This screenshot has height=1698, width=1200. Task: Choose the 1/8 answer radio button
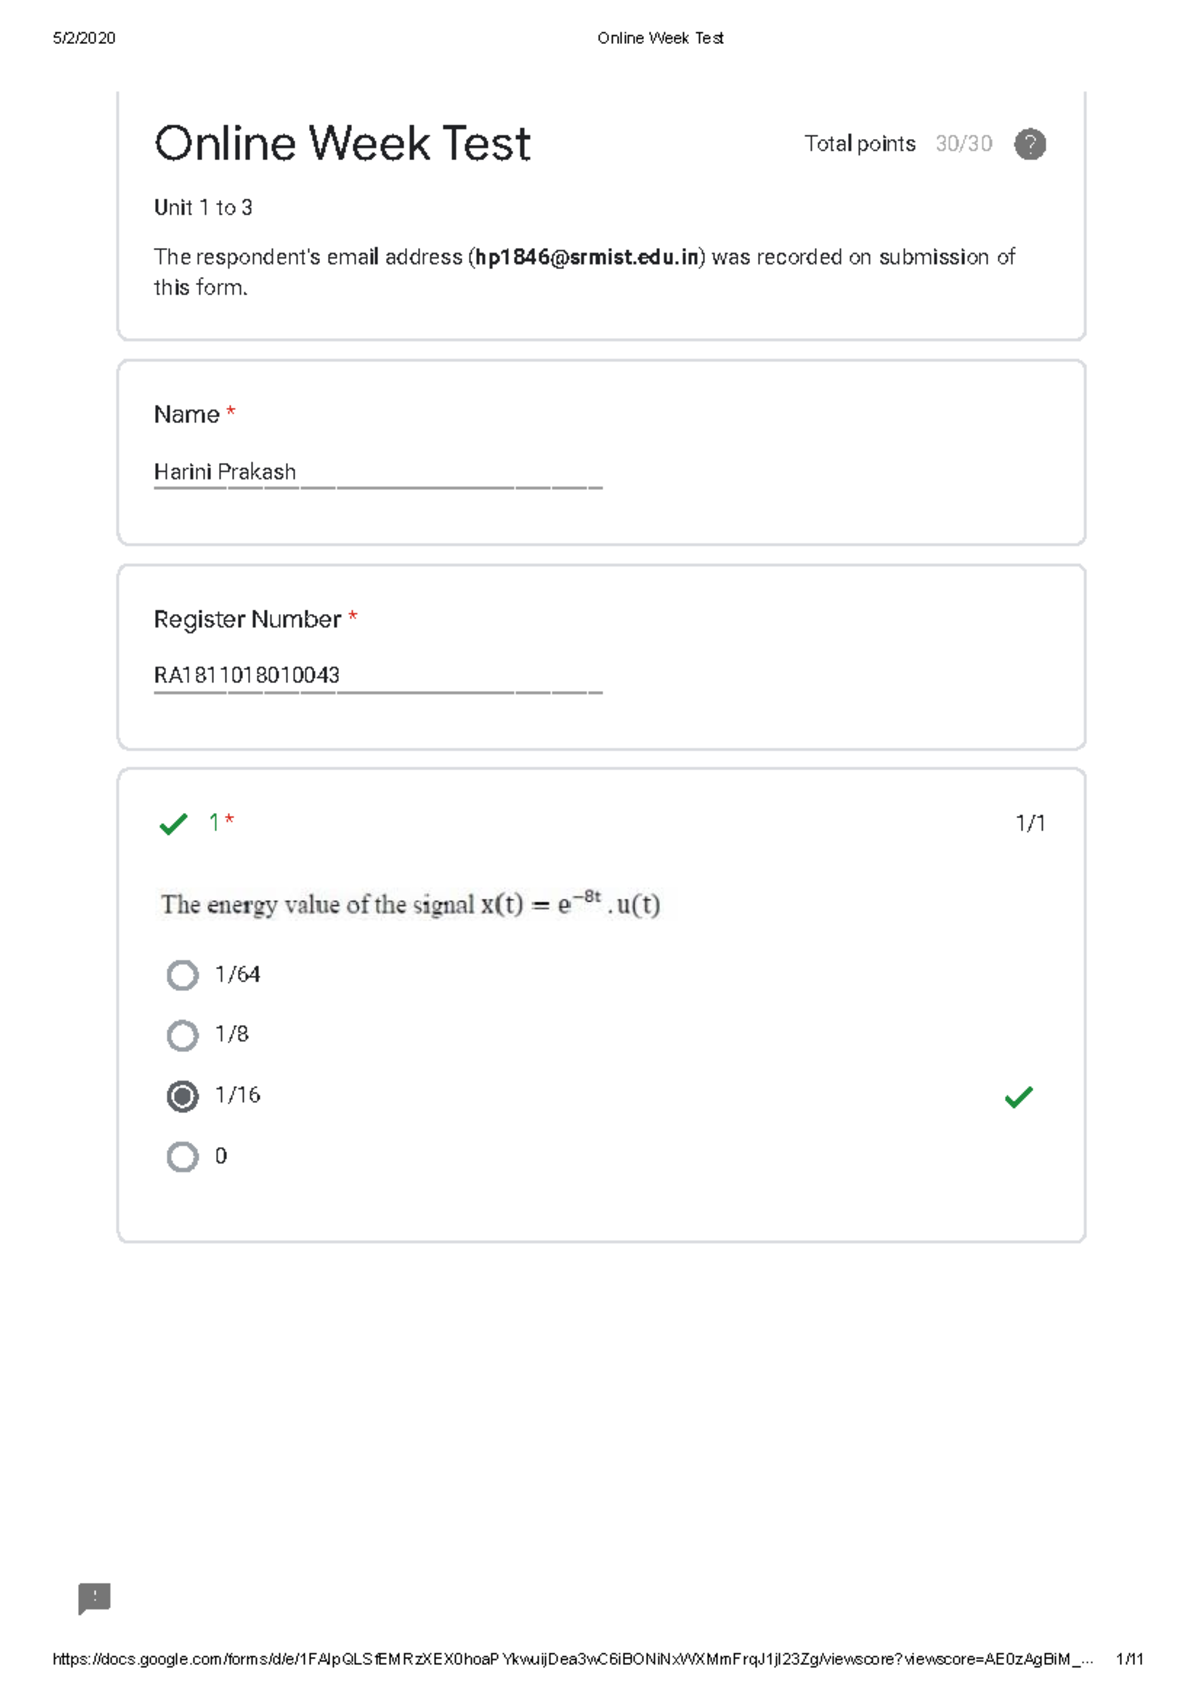coord(182,1035)
